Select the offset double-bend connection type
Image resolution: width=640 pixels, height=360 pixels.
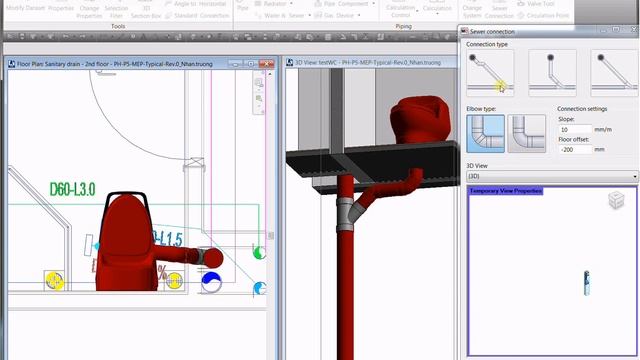[490, 73]
